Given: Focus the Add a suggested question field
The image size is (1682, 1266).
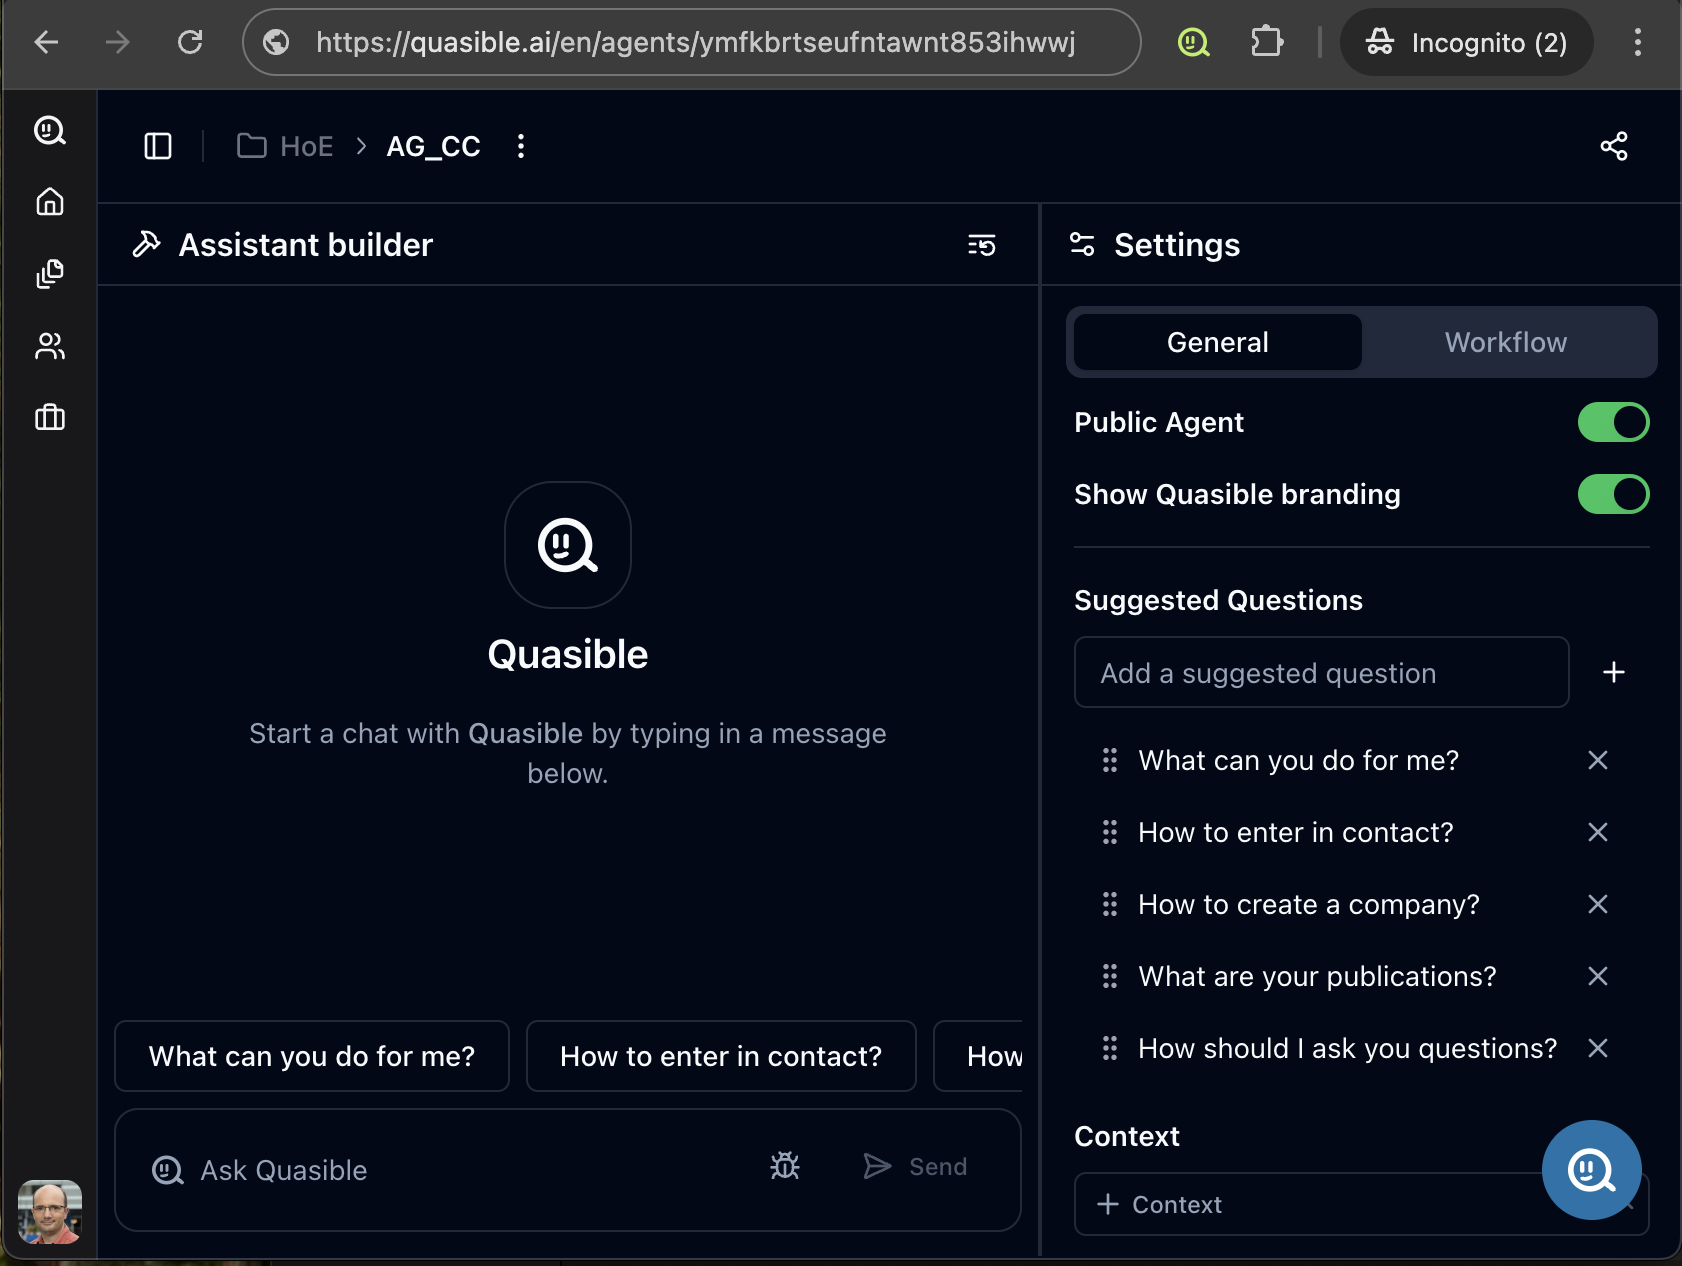Looking at the screenshot, I should (x=1321, y=672).
